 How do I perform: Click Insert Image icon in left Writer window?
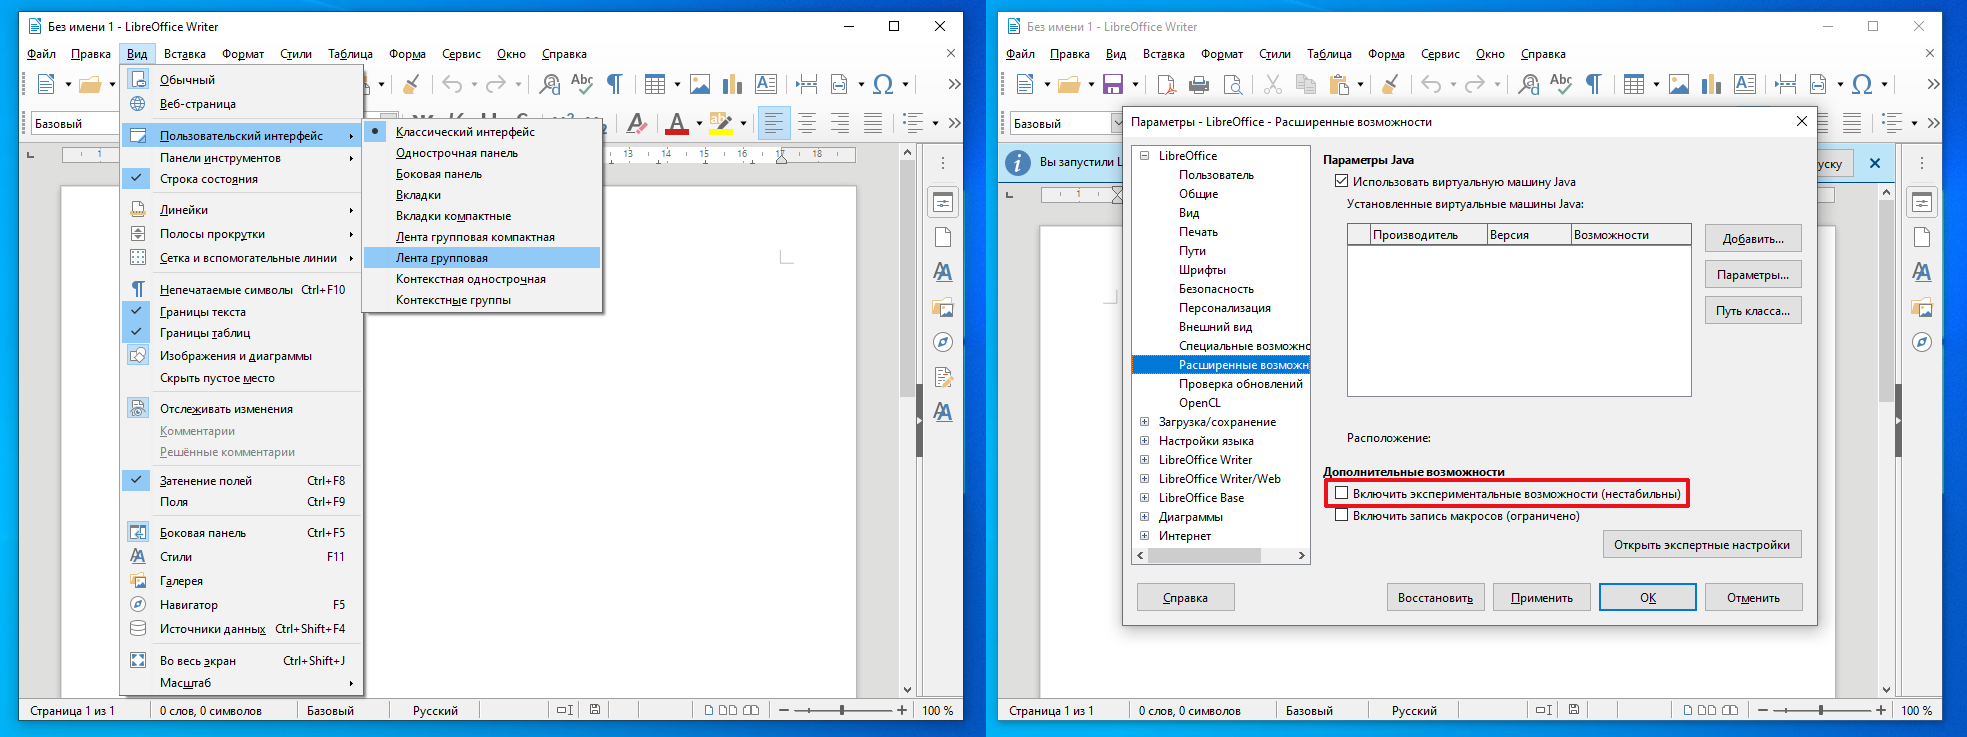700,84
